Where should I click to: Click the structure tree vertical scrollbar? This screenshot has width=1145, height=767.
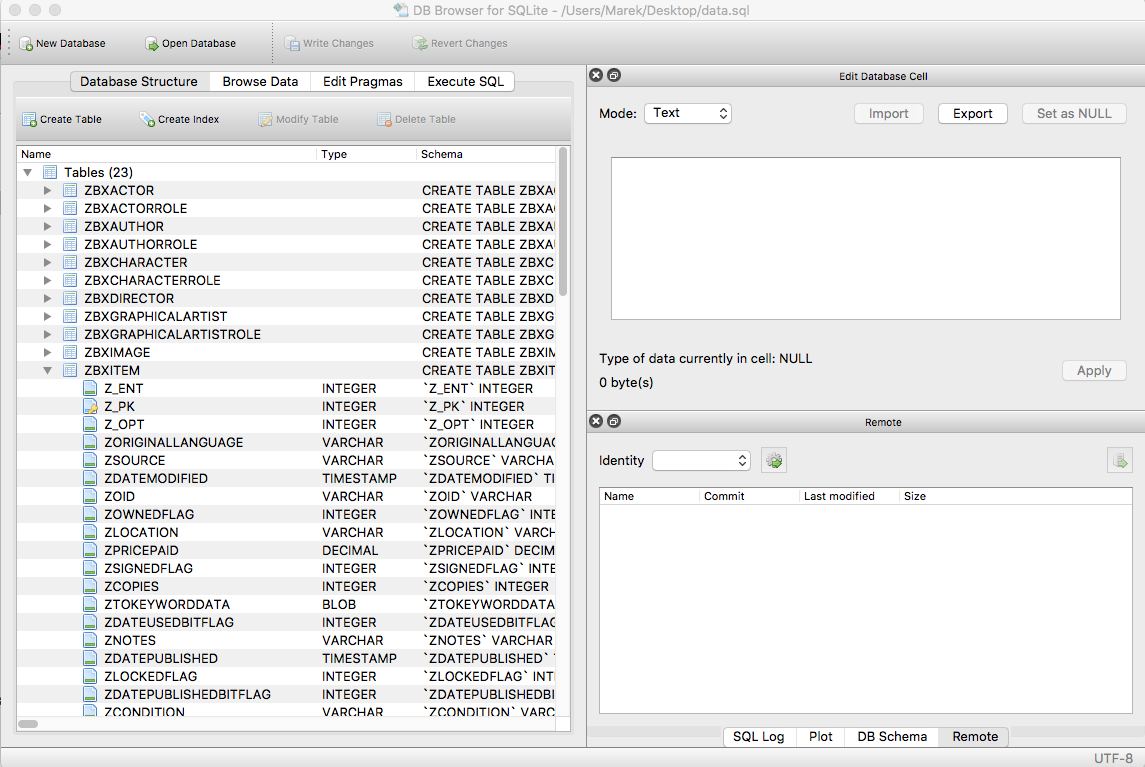pos(563,220)
